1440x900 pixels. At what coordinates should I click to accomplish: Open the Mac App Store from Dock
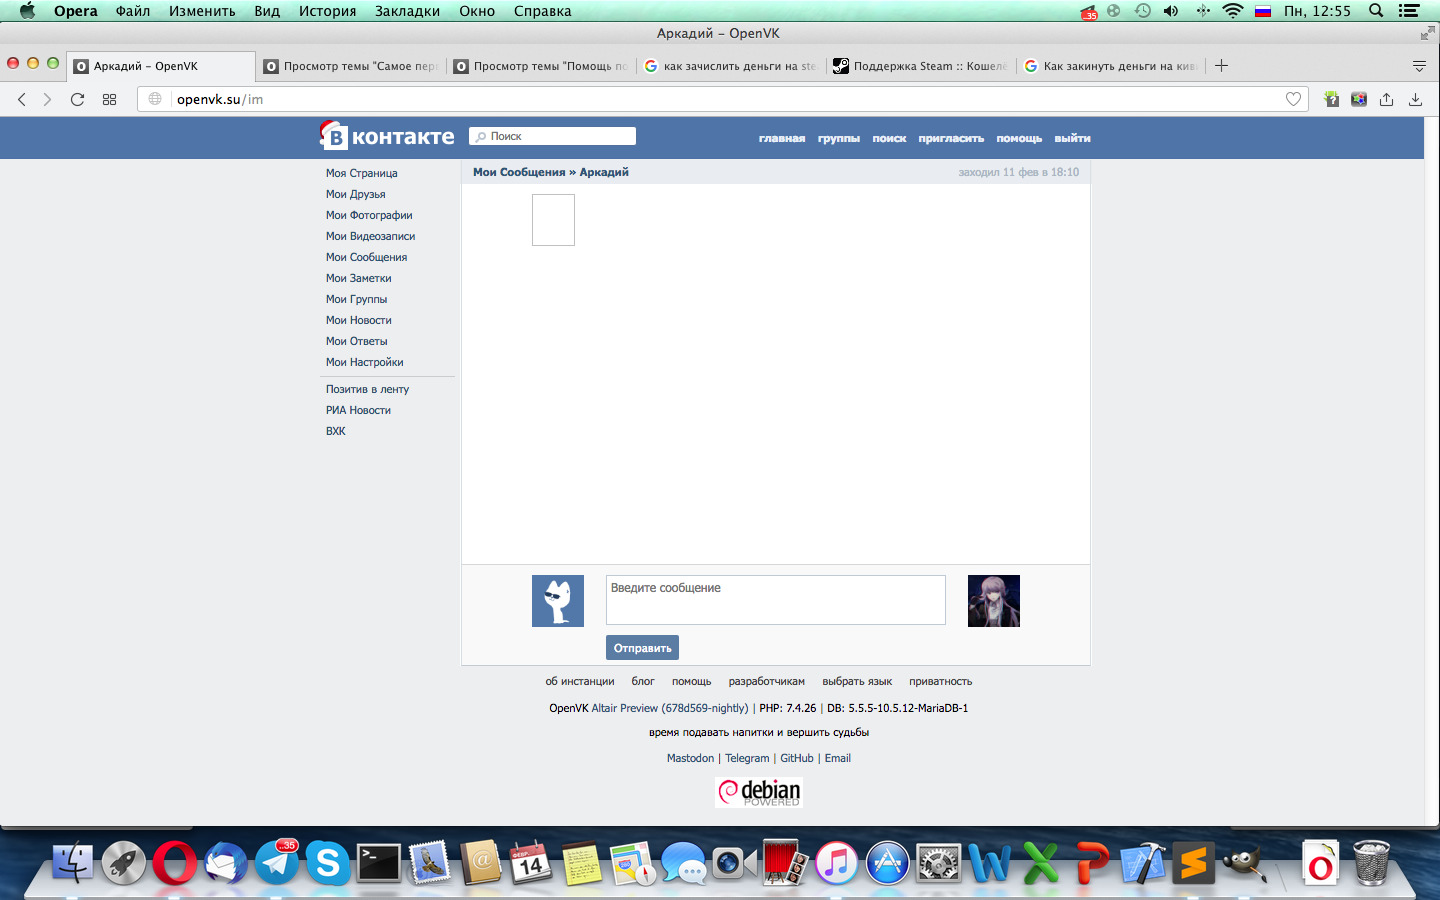coord(887,863)
